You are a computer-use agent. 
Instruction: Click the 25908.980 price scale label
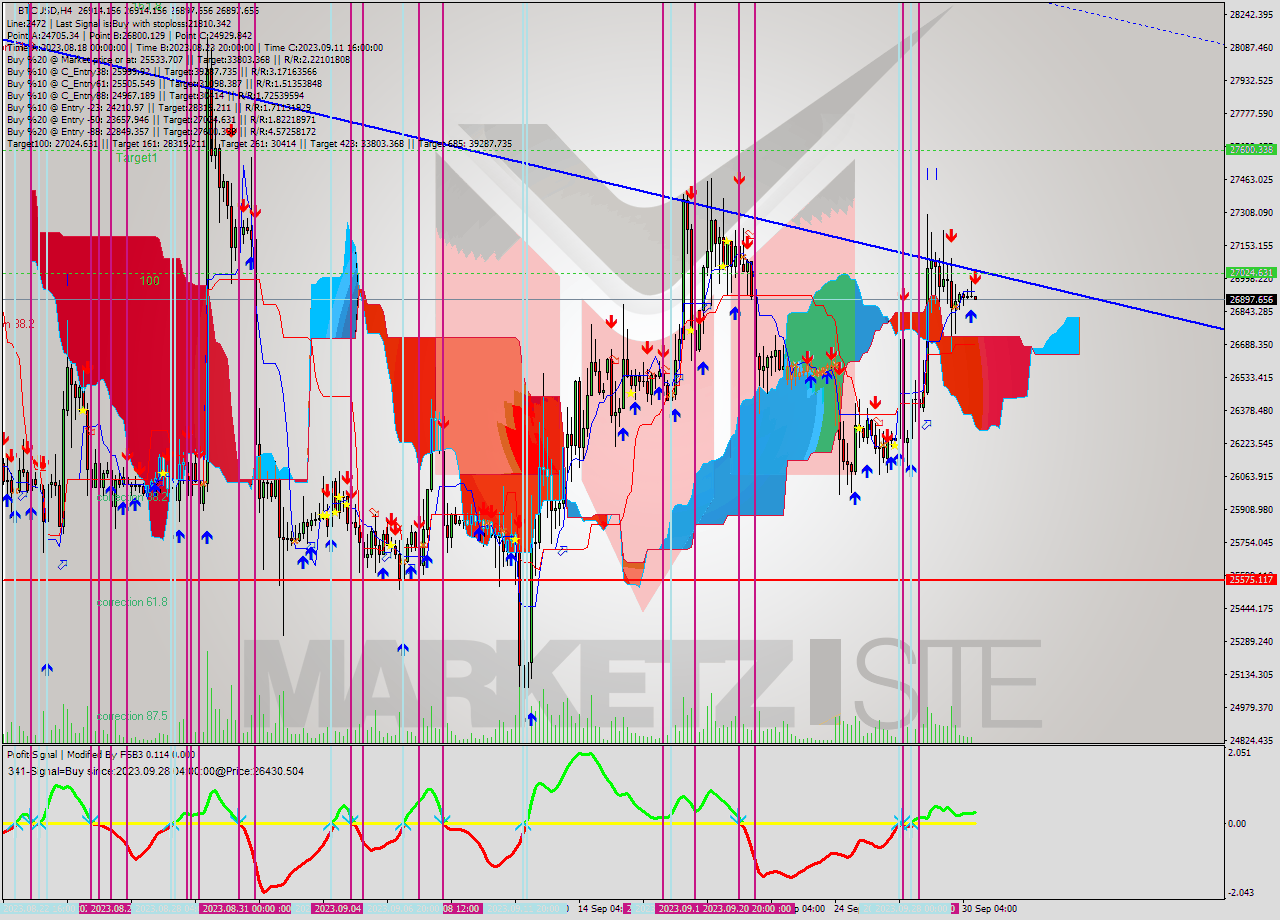click(x=1252, y=509)
